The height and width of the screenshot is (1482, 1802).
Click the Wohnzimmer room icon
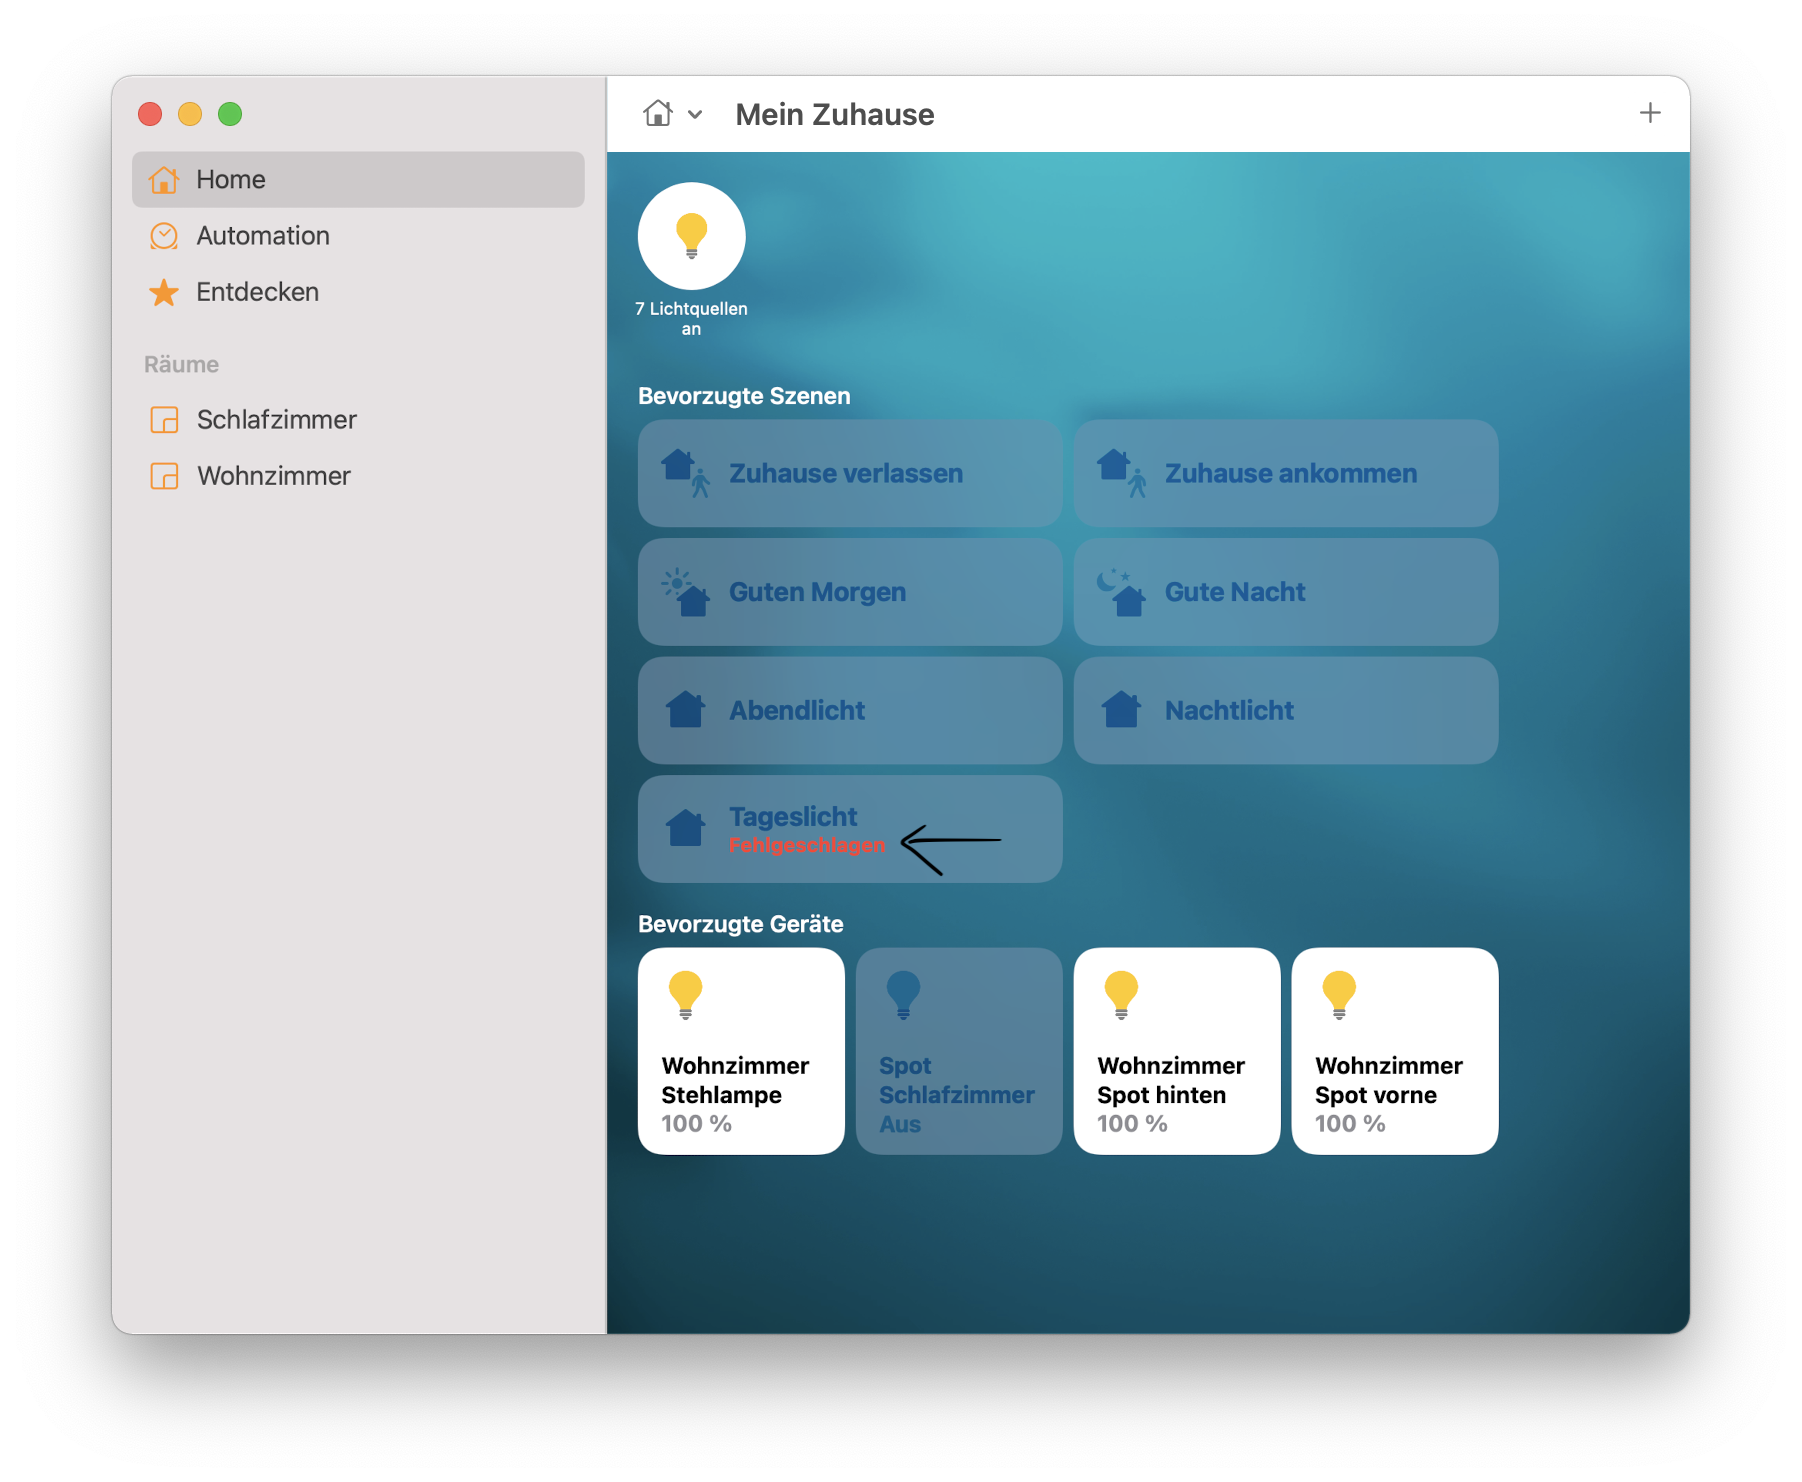tap(164, 476)
